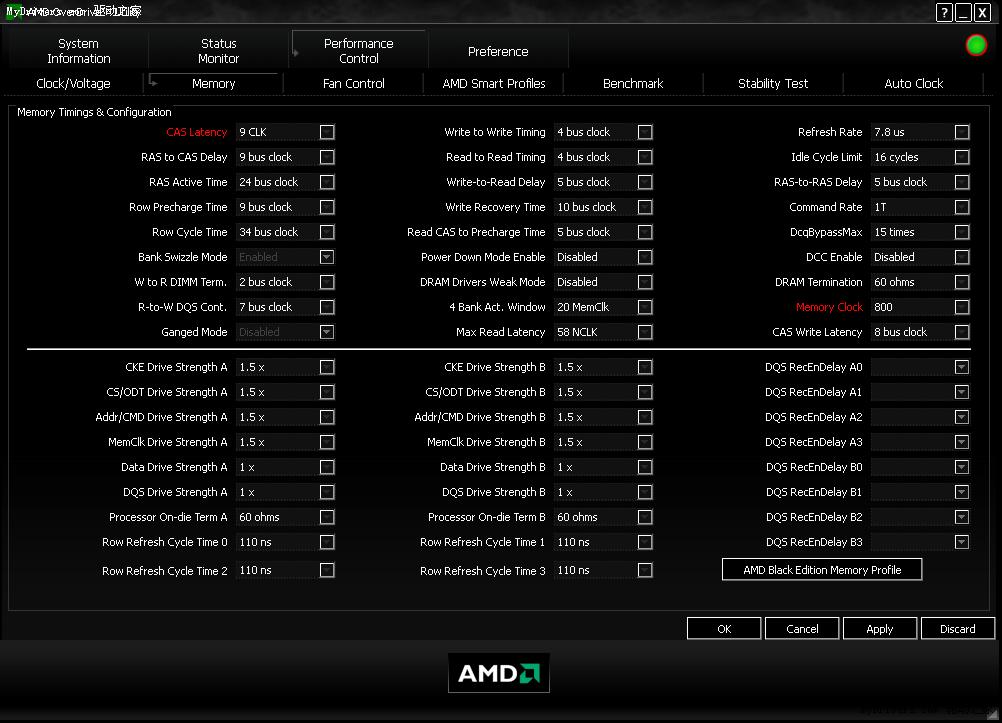Expand the RAS to CAS Delay dropdown
The height and width of the screenshot is (723, 1002).
327,157
